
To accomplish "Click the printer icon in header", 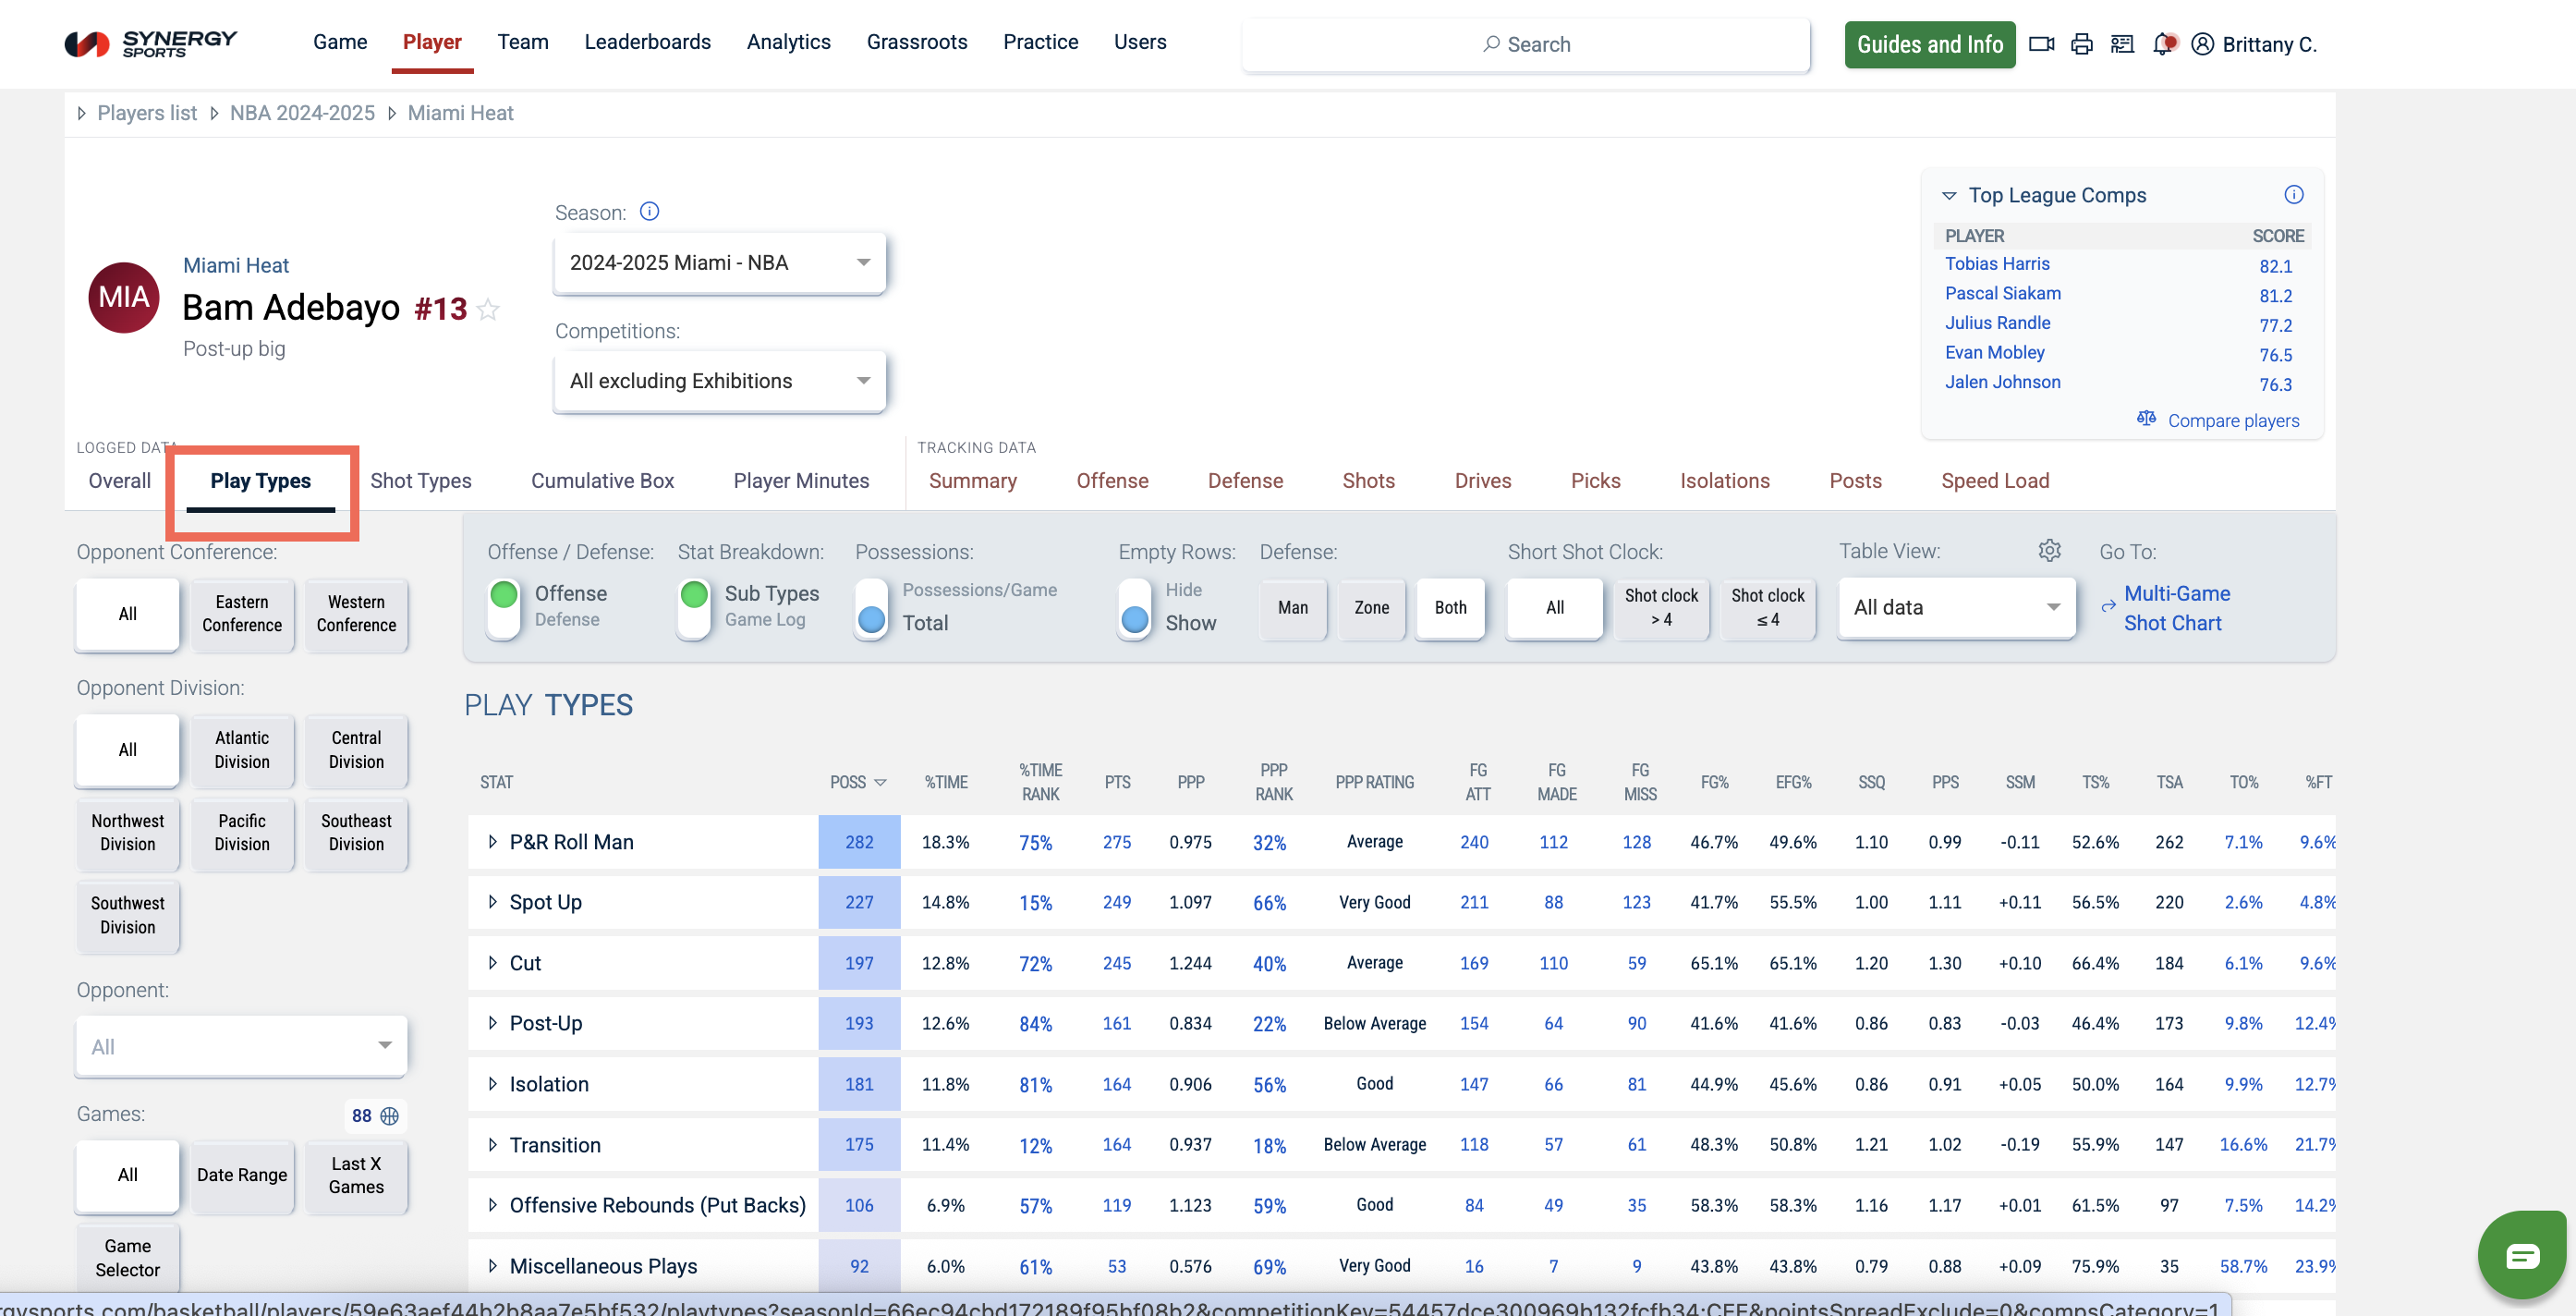I will pyautogui.click(x=2081, y=44).
